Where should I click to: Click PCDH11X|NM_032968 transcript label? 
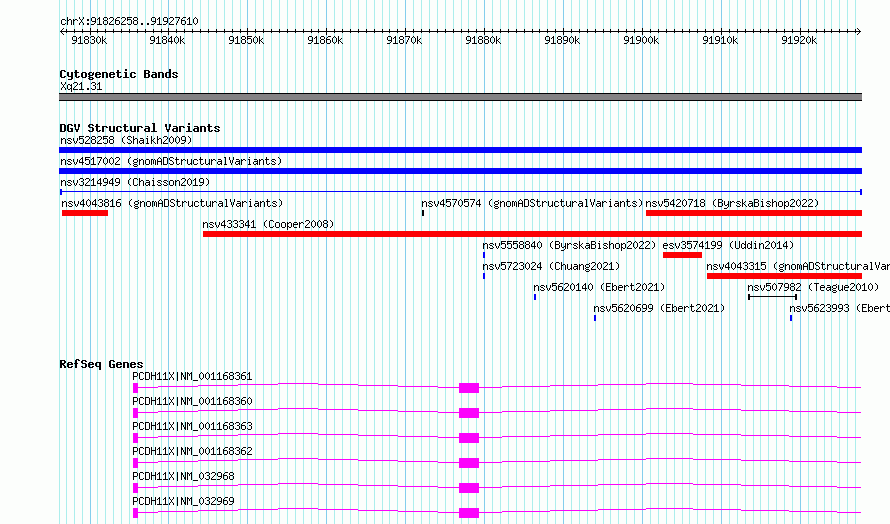pyautogui.click(x=183, y=476)
